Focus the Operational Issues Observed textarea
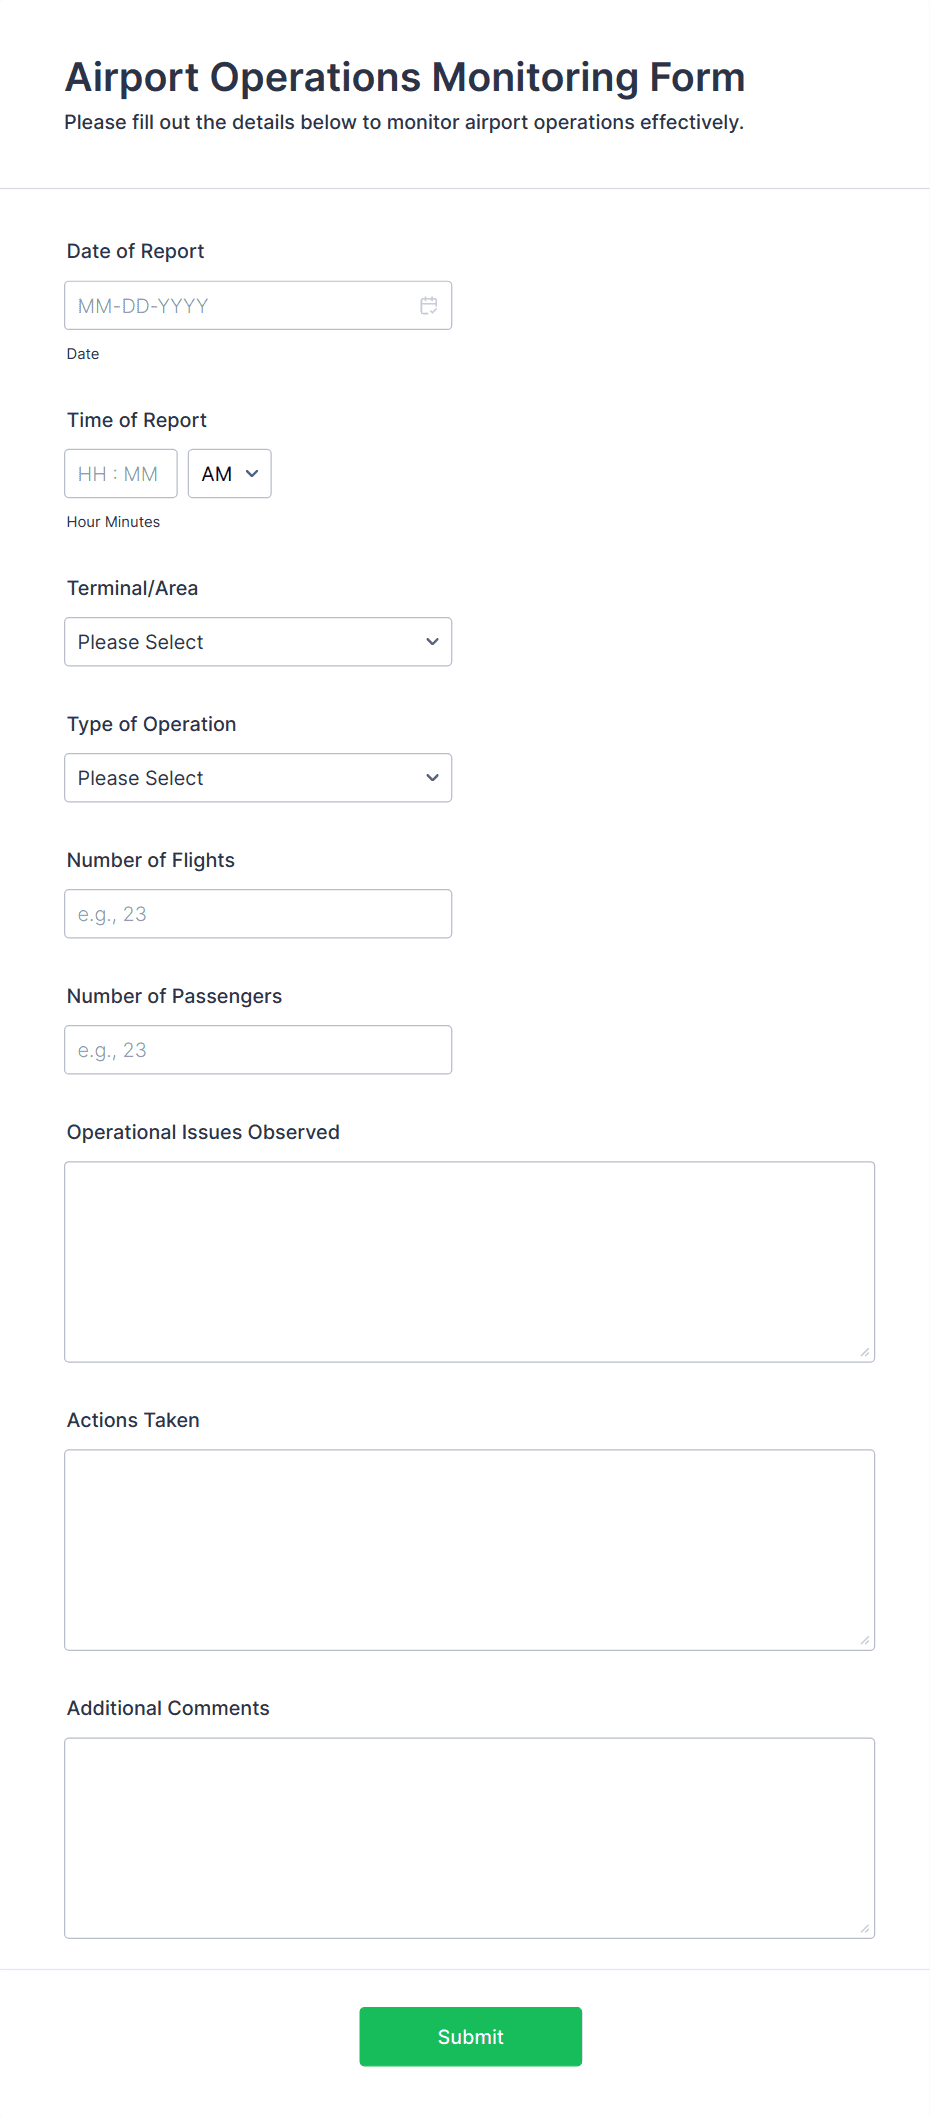930x2116 pixels. point(469,1261)
